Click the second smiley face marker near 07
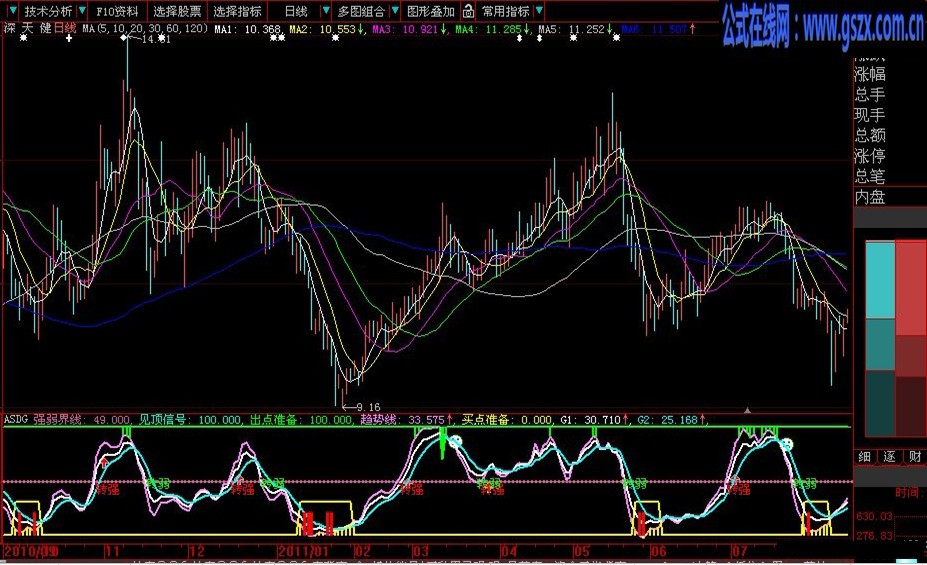 coord(787,443)
